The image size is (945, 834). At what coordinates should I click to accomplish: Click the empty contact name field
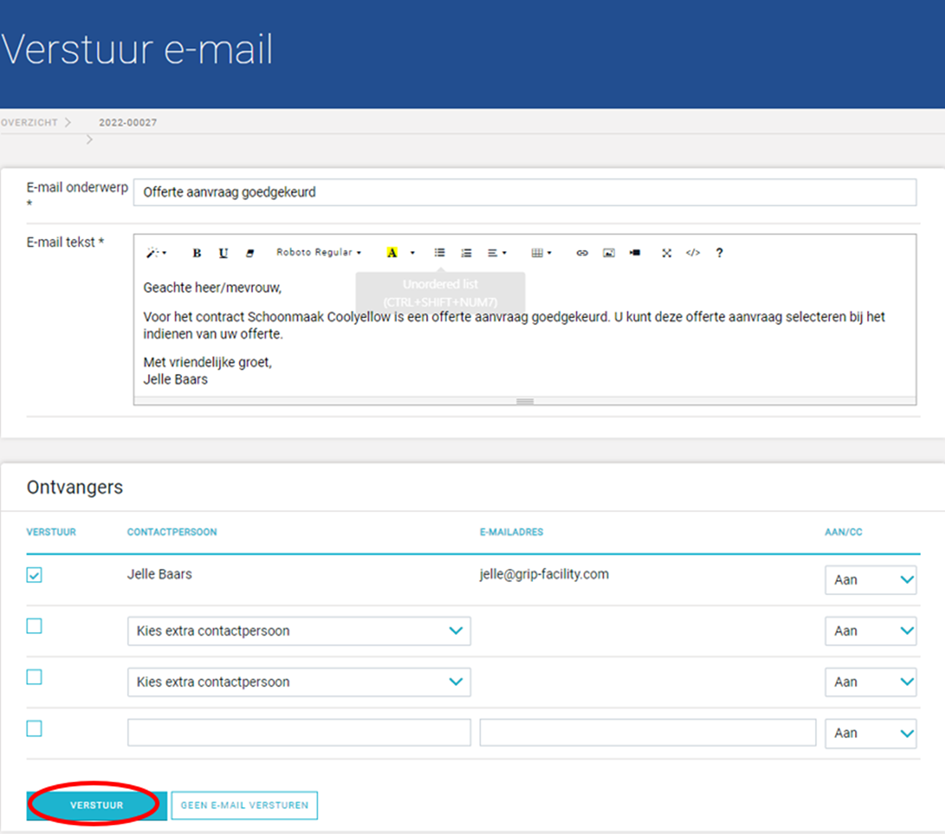(x=299, y=733)
